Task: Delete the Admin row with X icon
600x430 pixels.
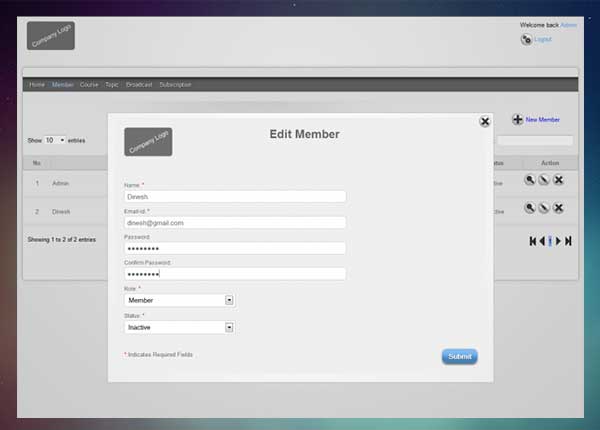Action: coord(558,180)
